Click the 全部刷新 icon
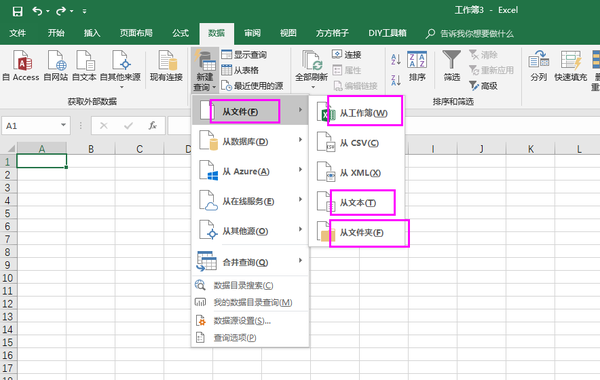Screen dimensions: 600x380 point(311,61)
